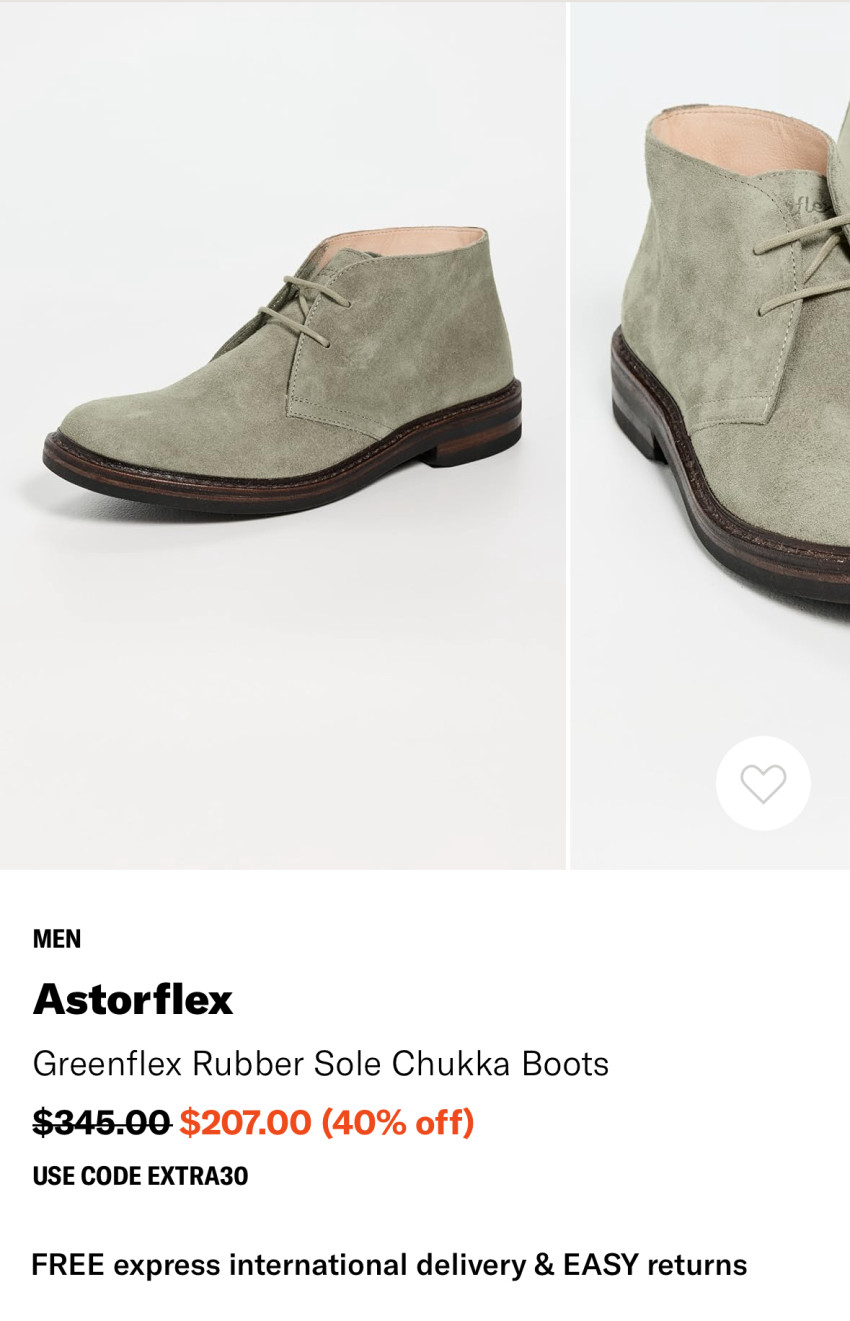Click the laces in the first boot photo

[300, 305]
